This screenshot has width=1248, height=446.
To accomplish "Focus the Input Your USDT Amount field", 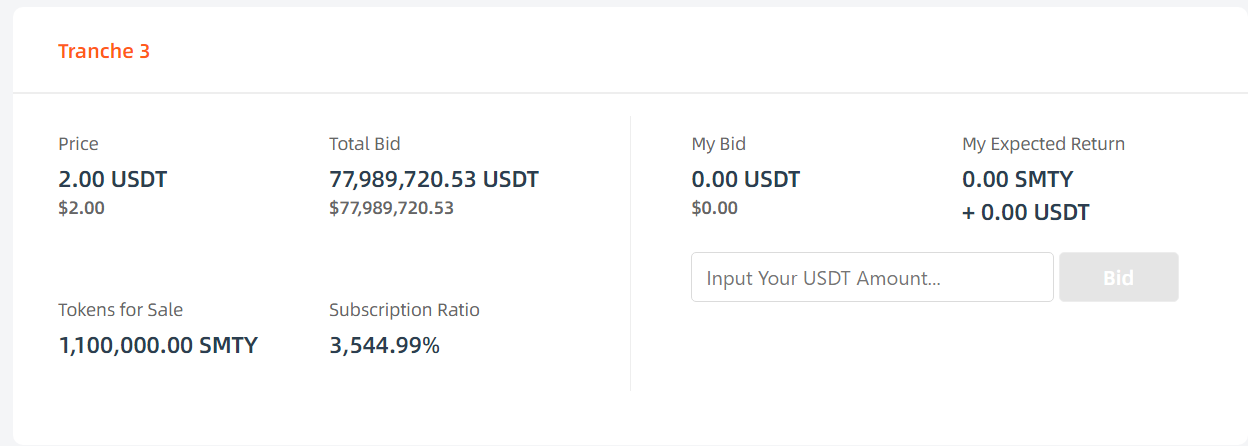I will [871, 277].
